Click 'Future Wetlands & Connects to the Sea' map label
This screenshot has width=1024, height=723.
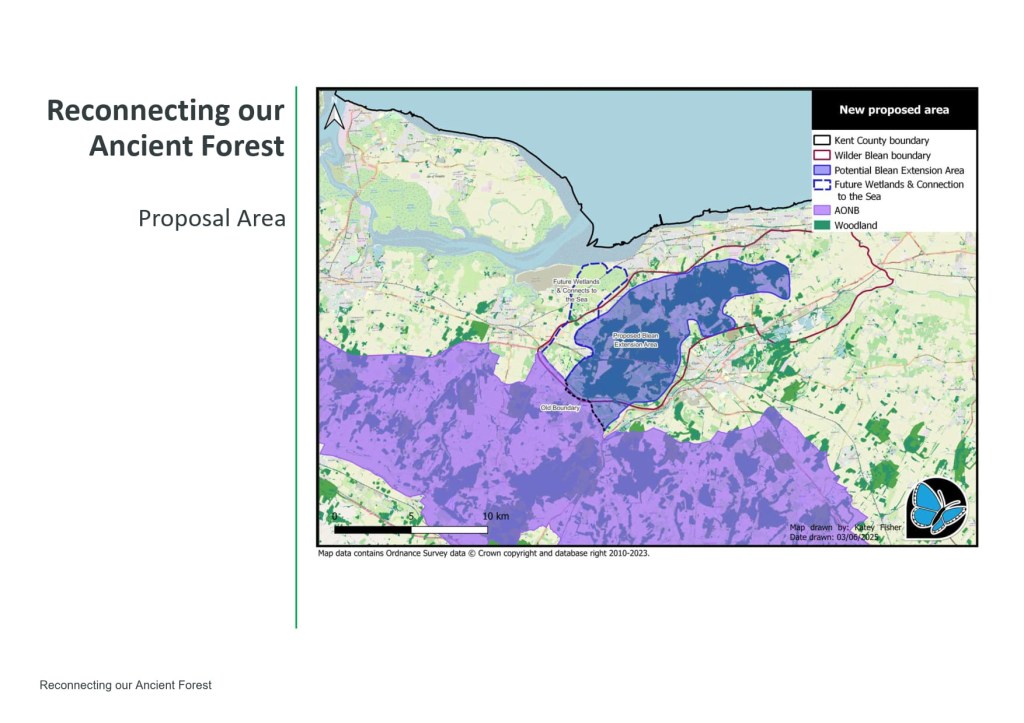tap(577, 291)
